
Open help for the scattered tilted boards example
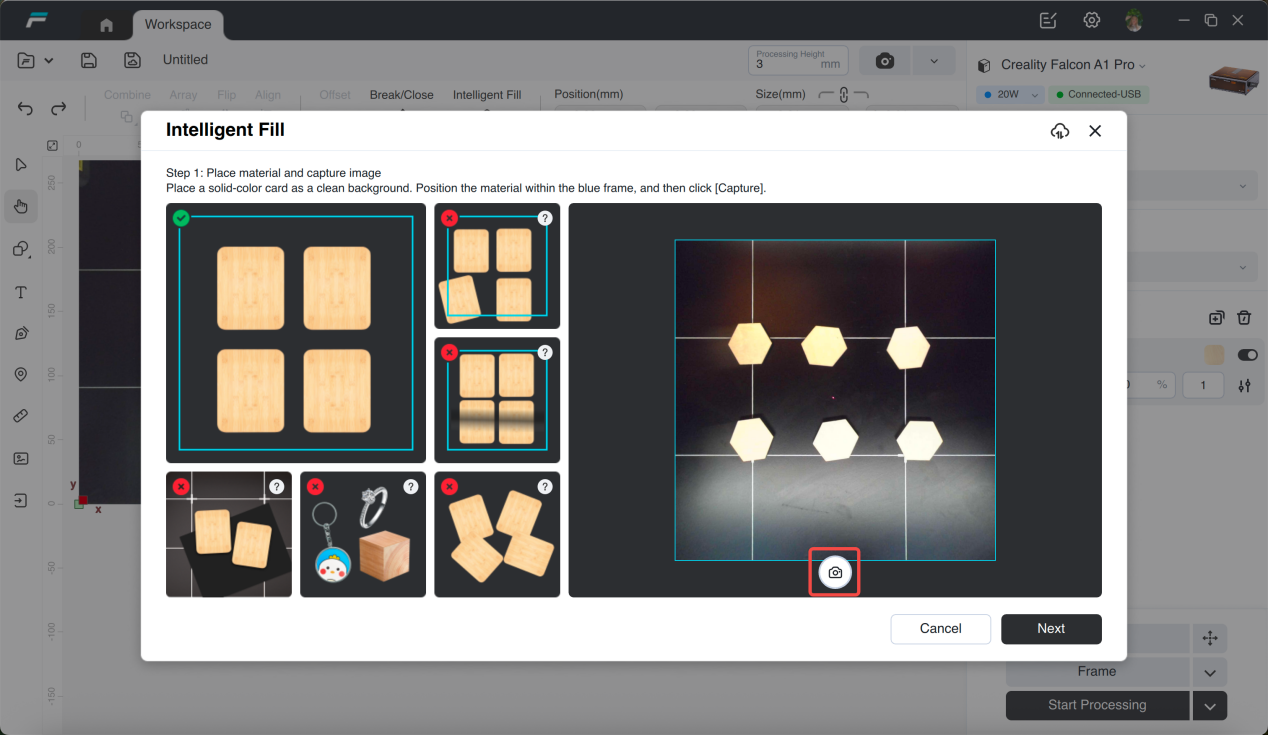click(x=545, y=487)
